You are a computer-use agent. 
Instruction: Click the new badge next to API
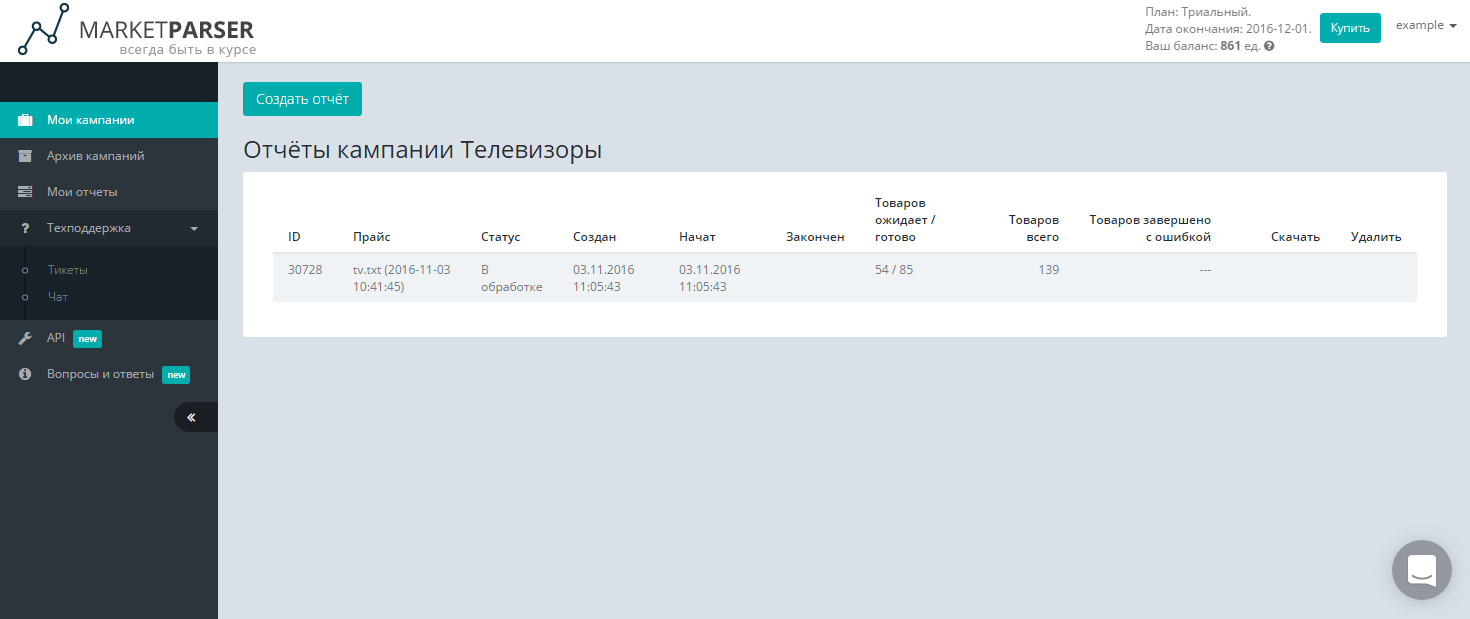[x=87, y=338]
